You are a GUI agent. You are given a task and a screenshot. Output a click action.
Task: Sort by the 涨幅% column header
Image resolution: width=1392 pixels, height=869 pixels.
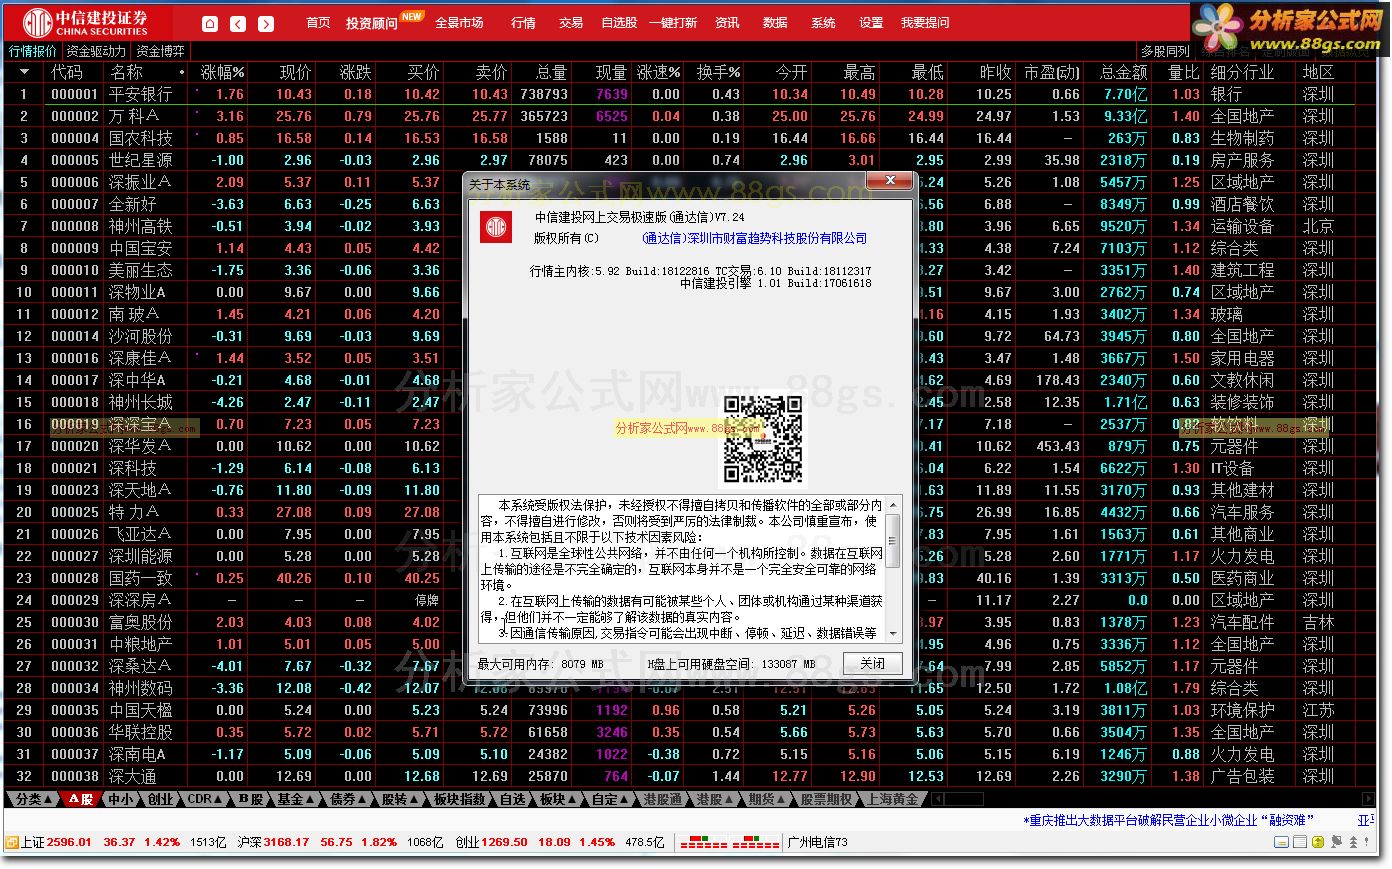223,72
